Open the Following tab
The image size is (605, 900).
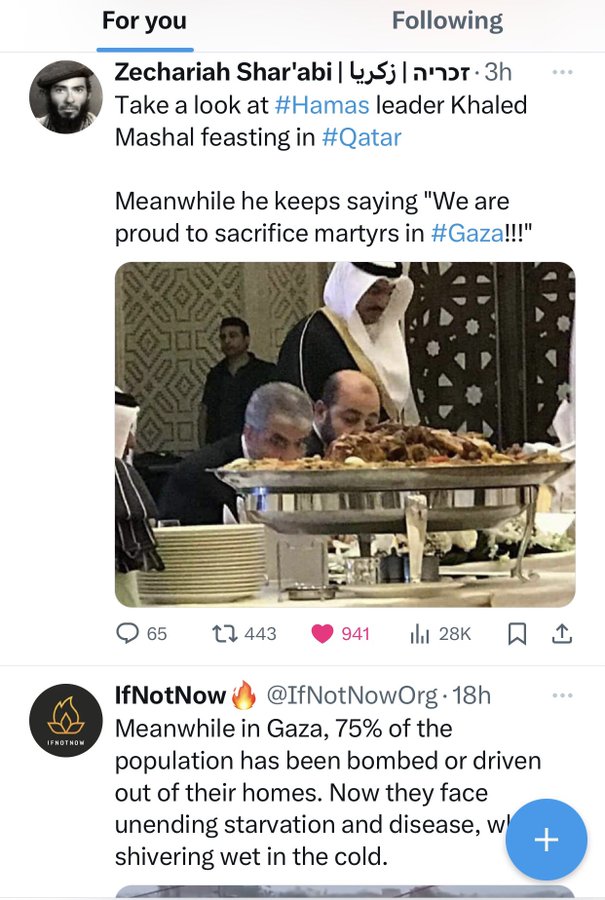click(447, 21)
